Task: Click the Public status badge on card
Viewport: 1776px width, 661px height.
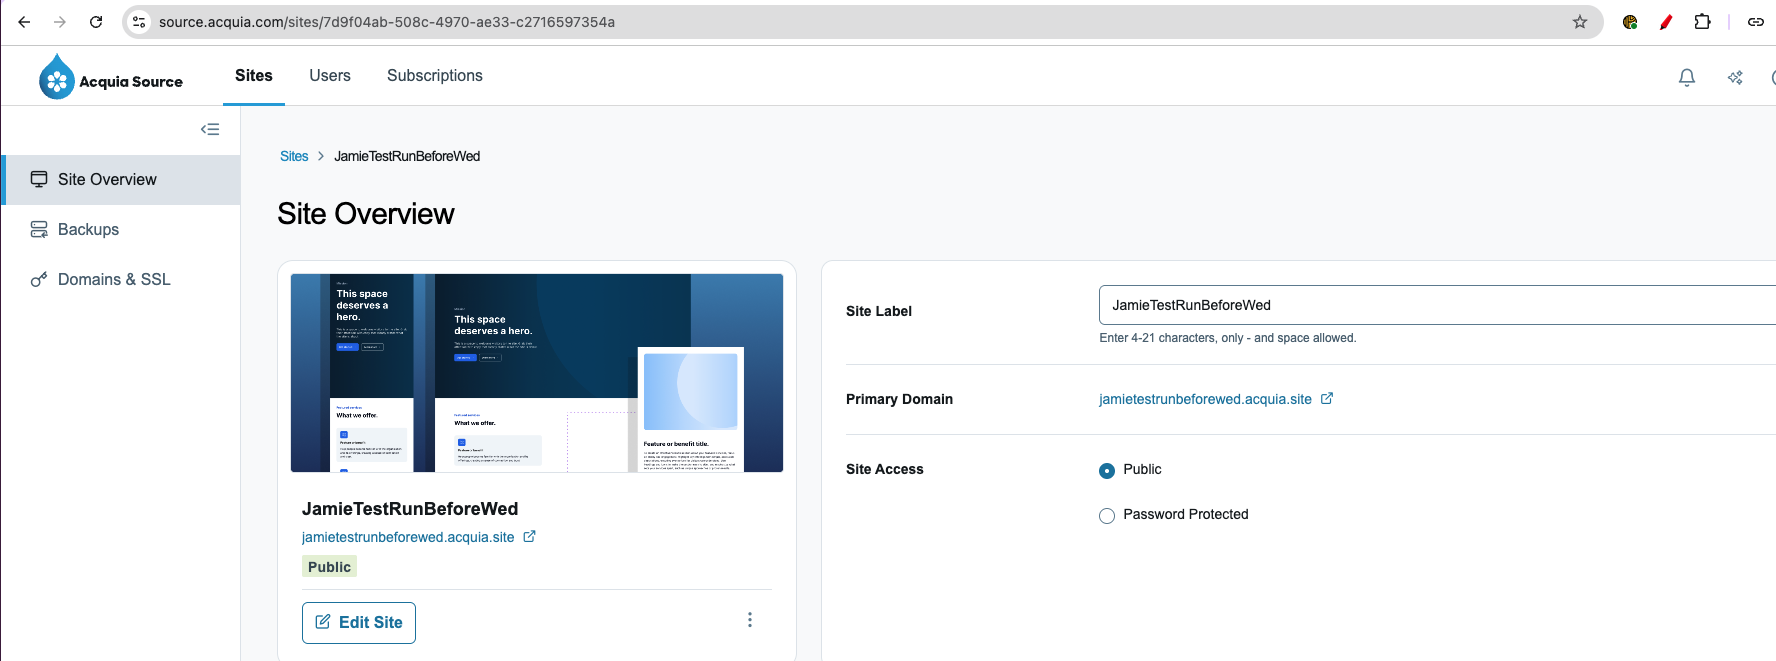Action: tap(329, 567)
